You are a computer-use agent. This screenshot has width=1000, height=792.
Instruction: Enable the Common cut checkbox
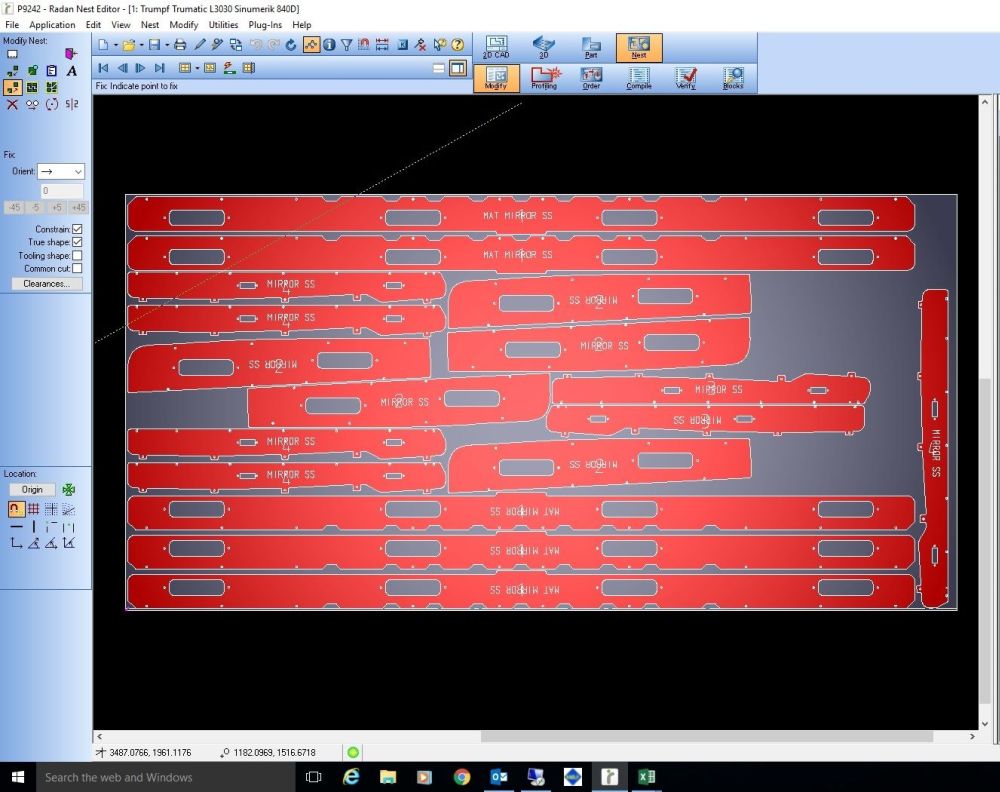[x=77, y=269]
